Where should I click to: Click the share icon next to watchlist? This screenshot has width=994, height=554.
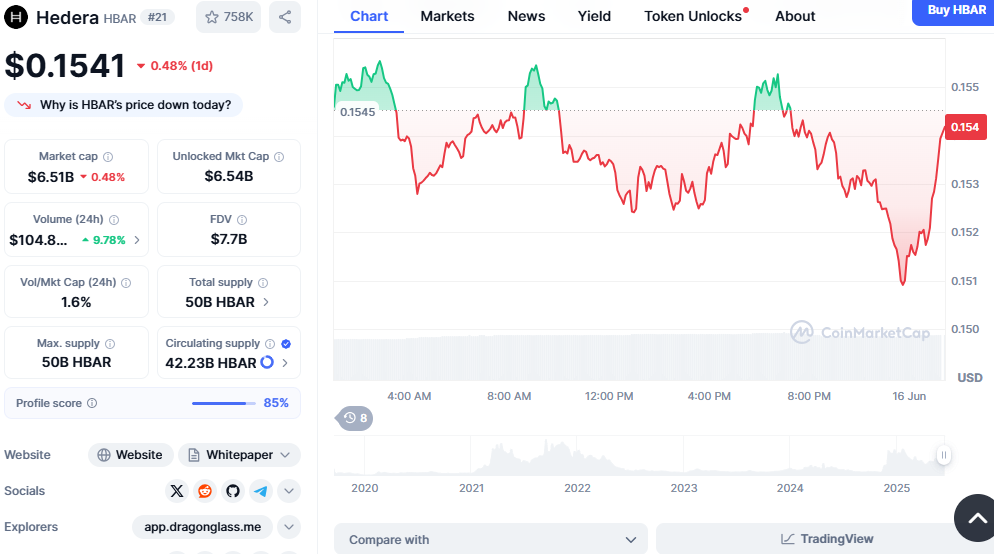[x=285, y=17]
